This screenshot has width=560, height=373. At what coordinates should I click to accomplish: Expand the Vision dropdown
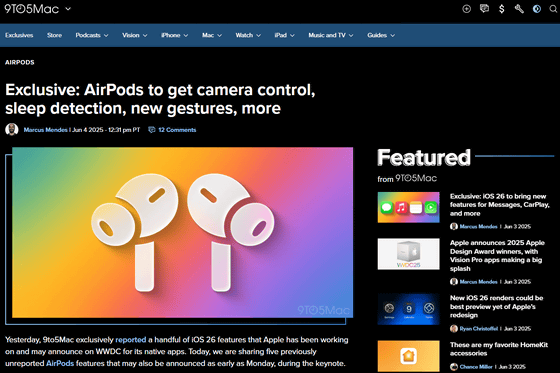(135, 35)
